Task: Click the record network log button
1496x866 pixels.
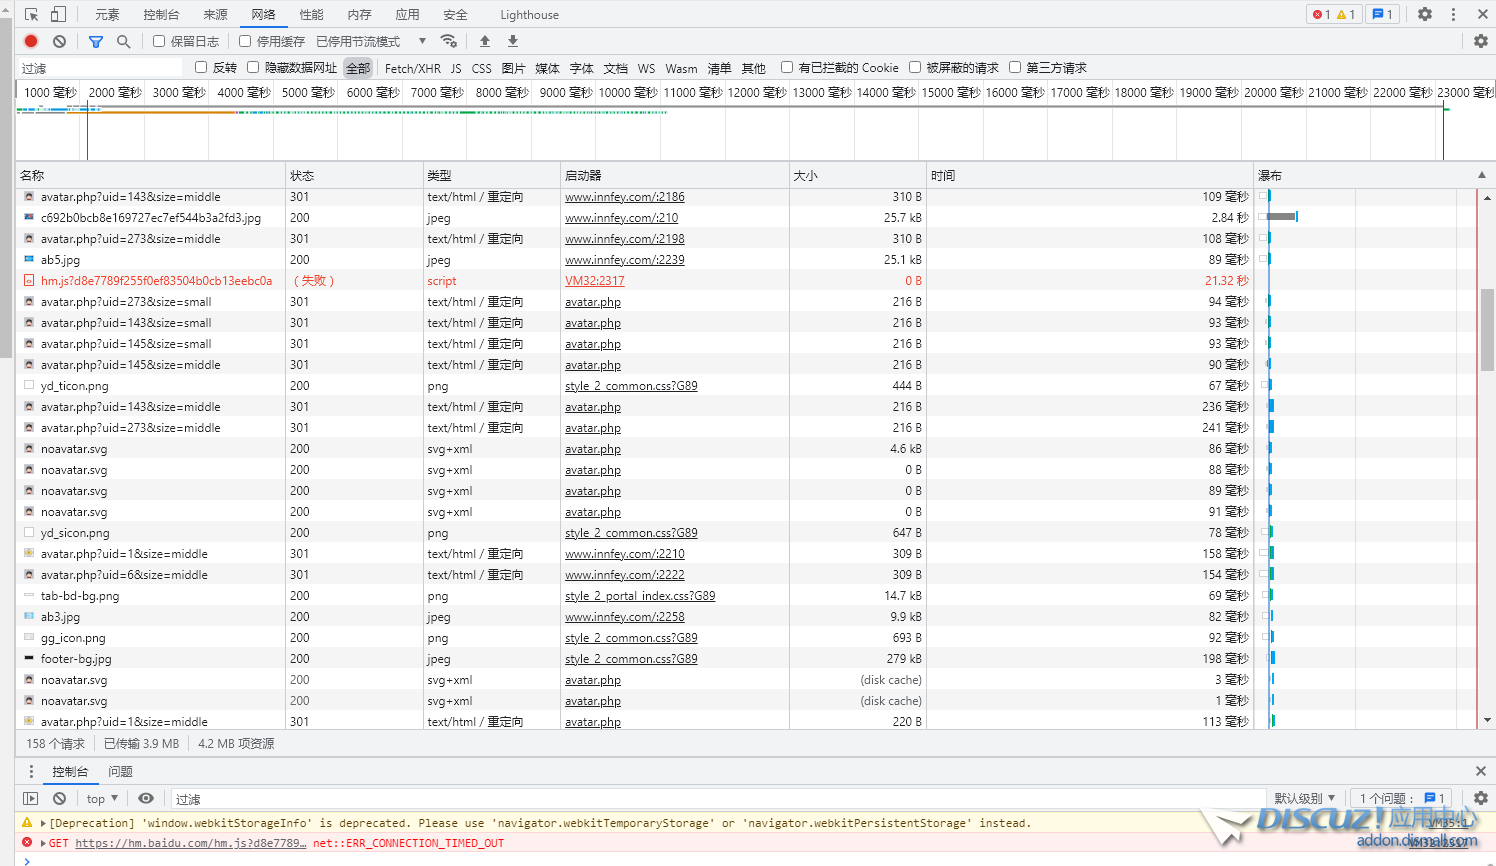Action: tap(31, 41)
